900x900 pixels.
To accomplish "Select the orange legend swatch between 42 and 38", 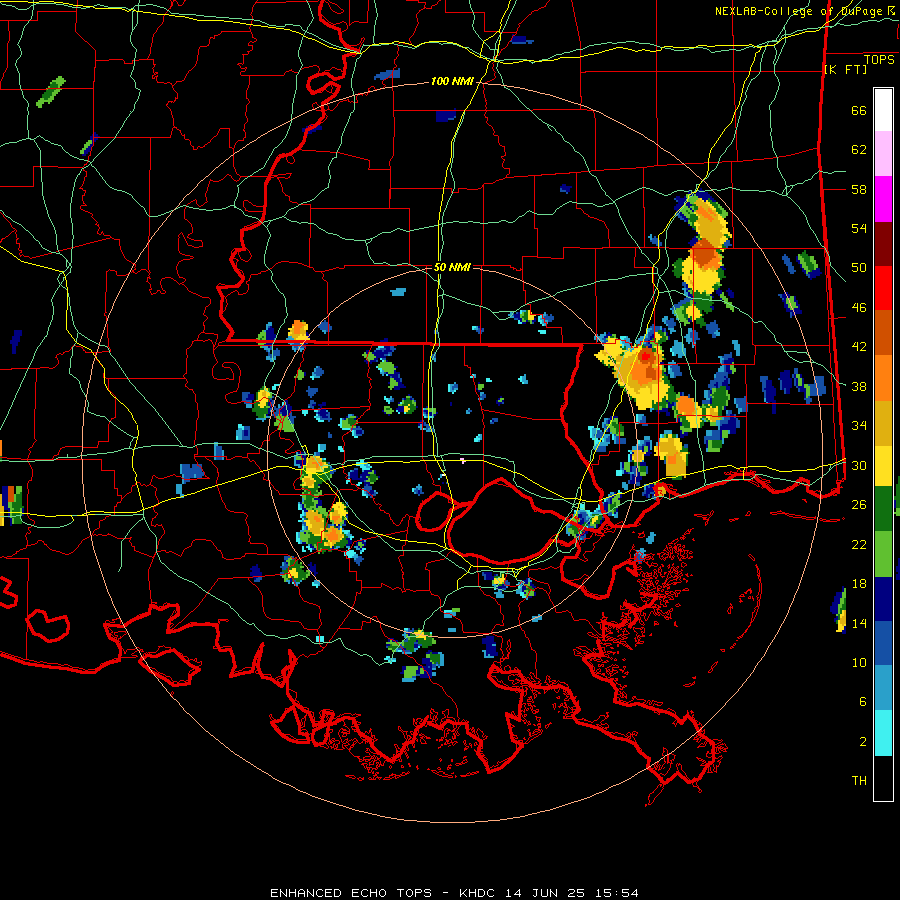I will point(883,378).
